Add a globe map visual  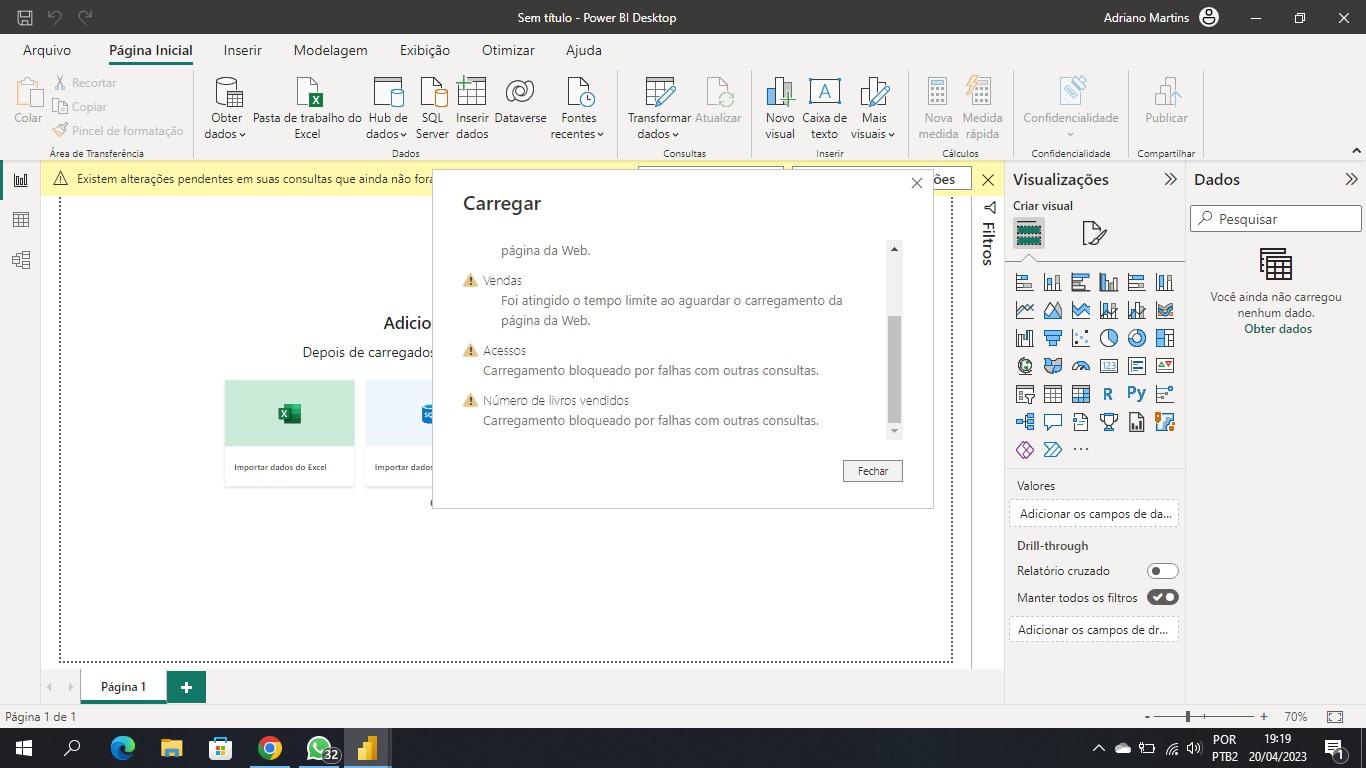click(1025, 366)
